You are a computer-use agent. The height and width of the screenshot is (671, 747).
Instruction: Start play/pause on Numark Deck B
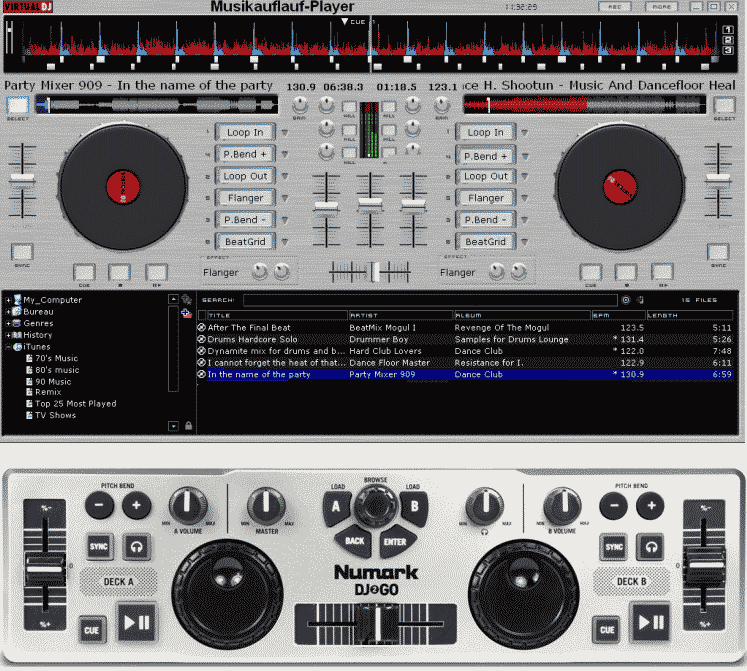[x=651, y=622]
